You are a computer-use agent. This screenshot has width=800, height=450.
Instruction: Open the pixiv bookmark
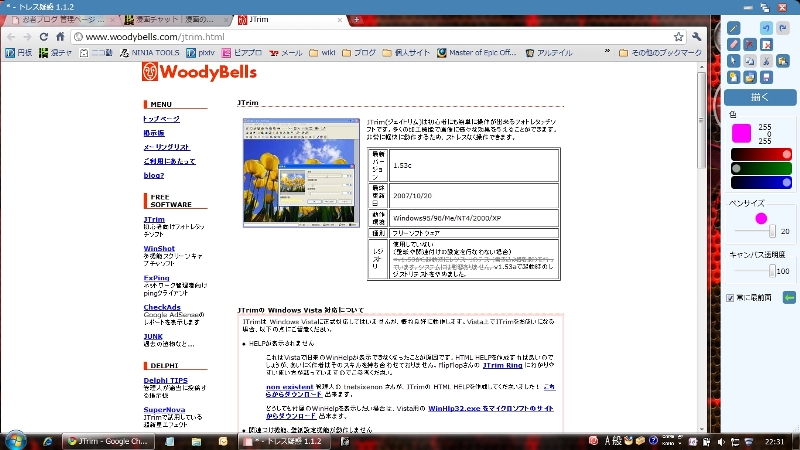(x=201, y=53)
